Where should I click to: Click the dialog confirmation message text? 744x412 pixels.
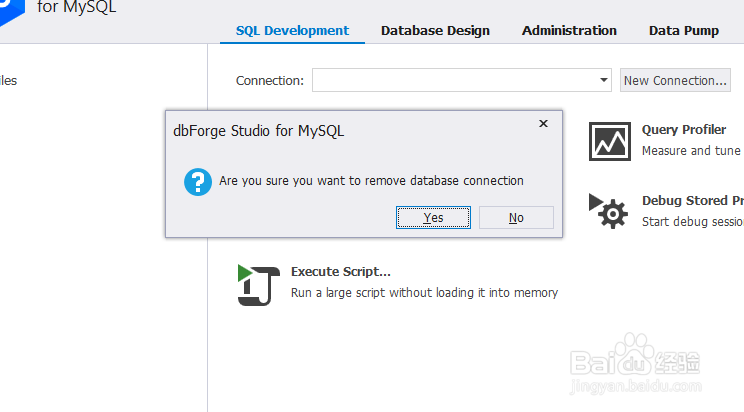[x=371, y=181]
